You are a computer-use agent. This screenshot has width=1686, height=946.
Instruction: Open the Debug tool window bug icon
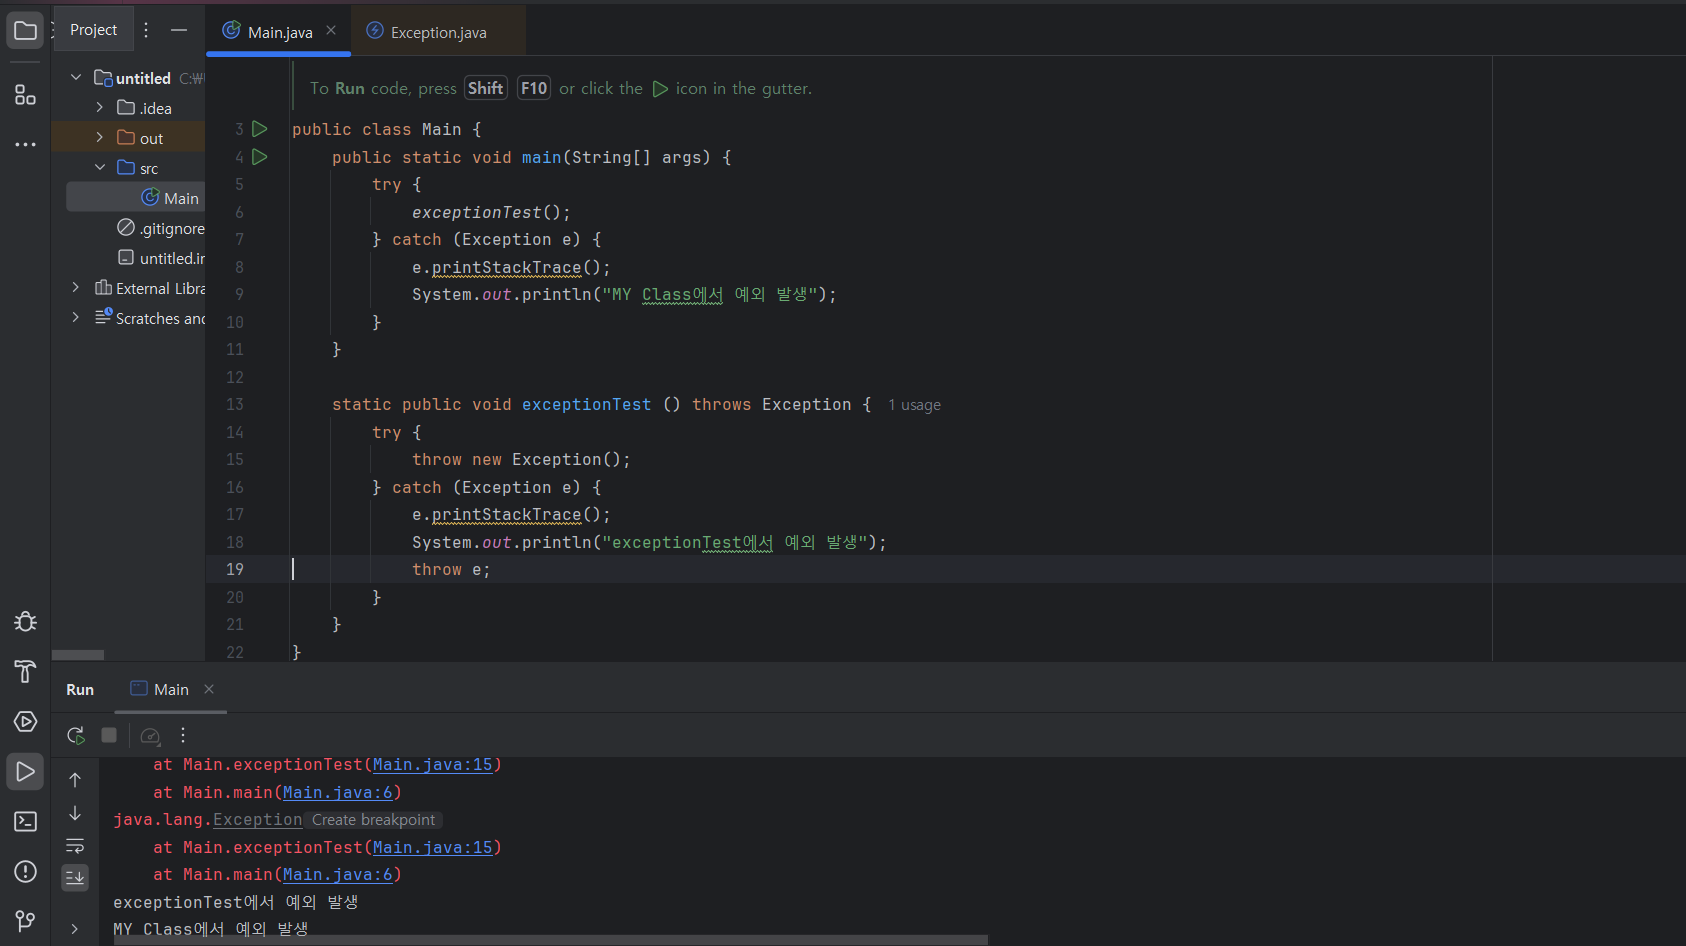tap(25, 621)
